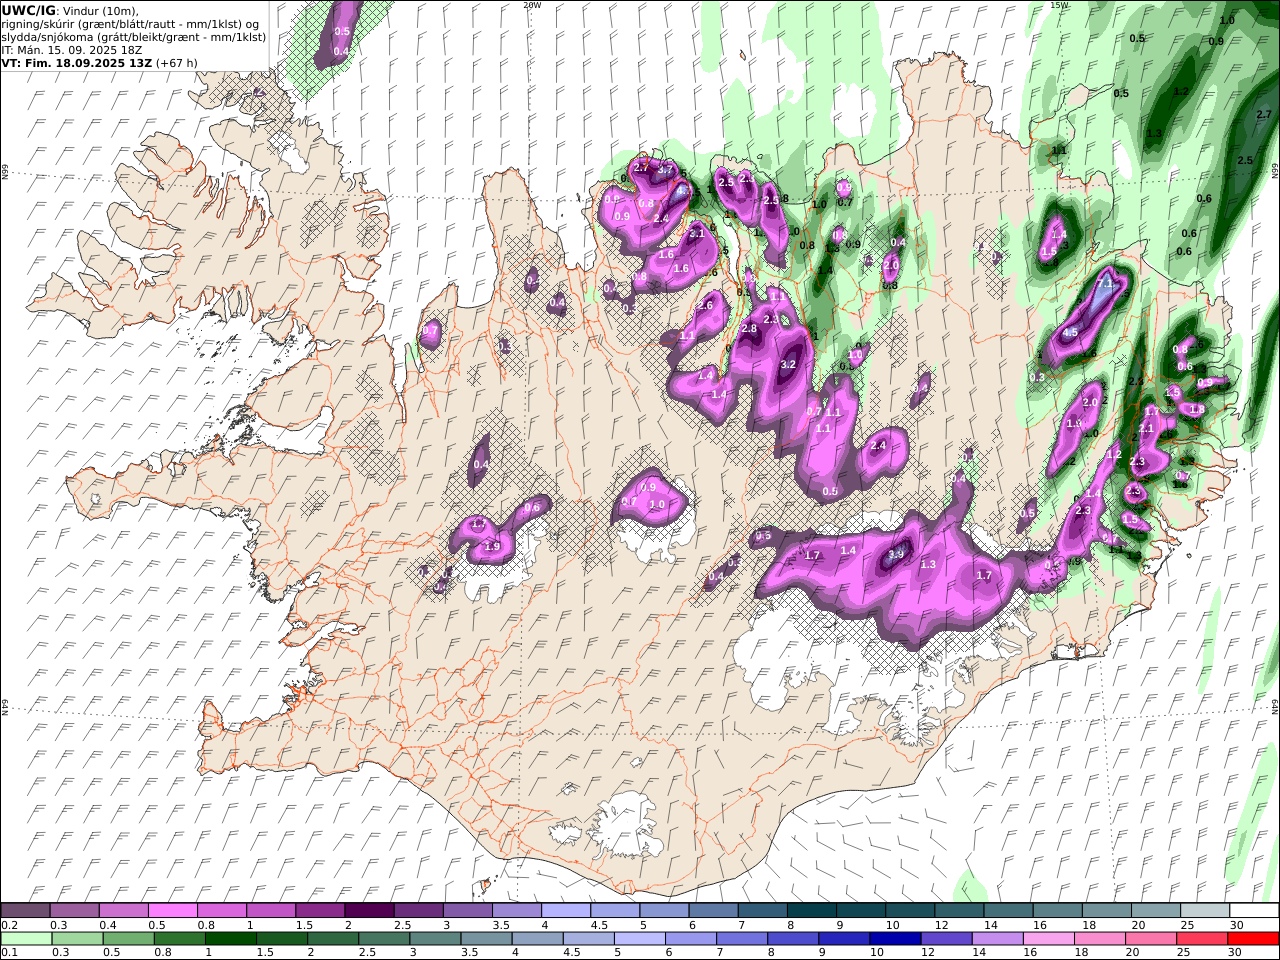Click the 3.7 snowfall value on map
The width and height of the screenshot is (1280, 960).
[x=665, y=170]
